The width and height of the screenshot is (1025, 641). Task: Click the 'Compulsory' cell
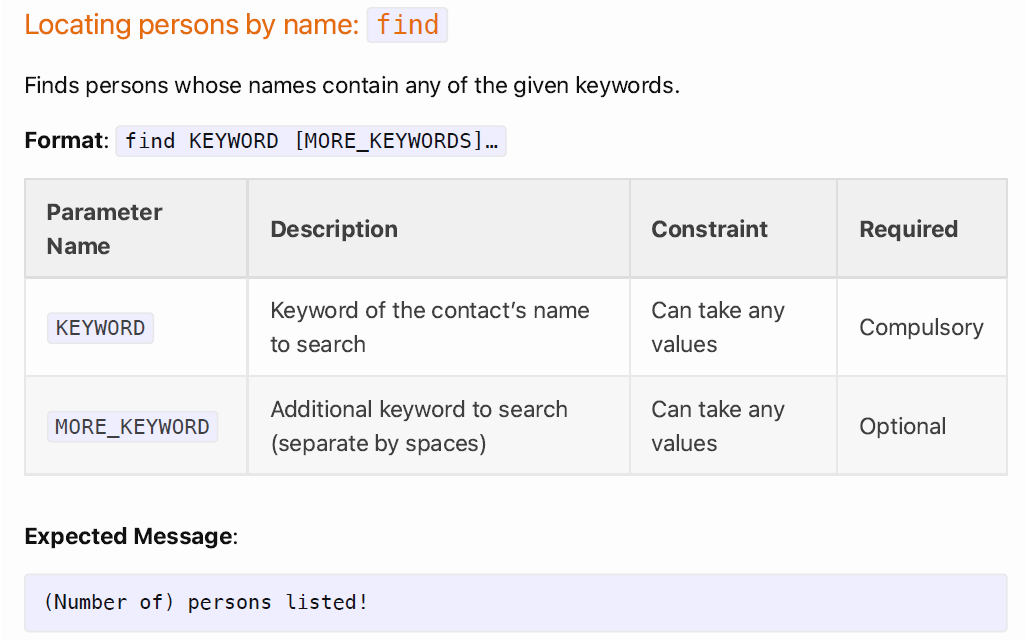[922, 327]
